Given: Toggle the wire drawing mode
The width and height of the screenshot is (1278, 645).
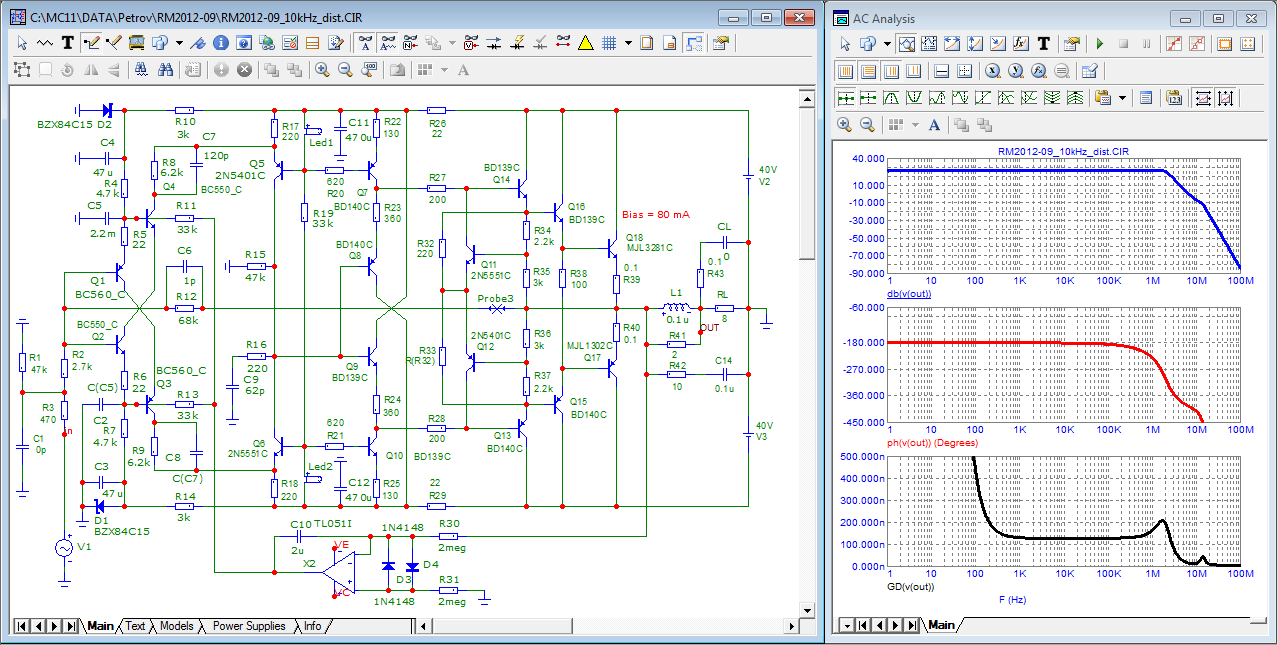Looking at the screenshot, I should click(92, 43).
